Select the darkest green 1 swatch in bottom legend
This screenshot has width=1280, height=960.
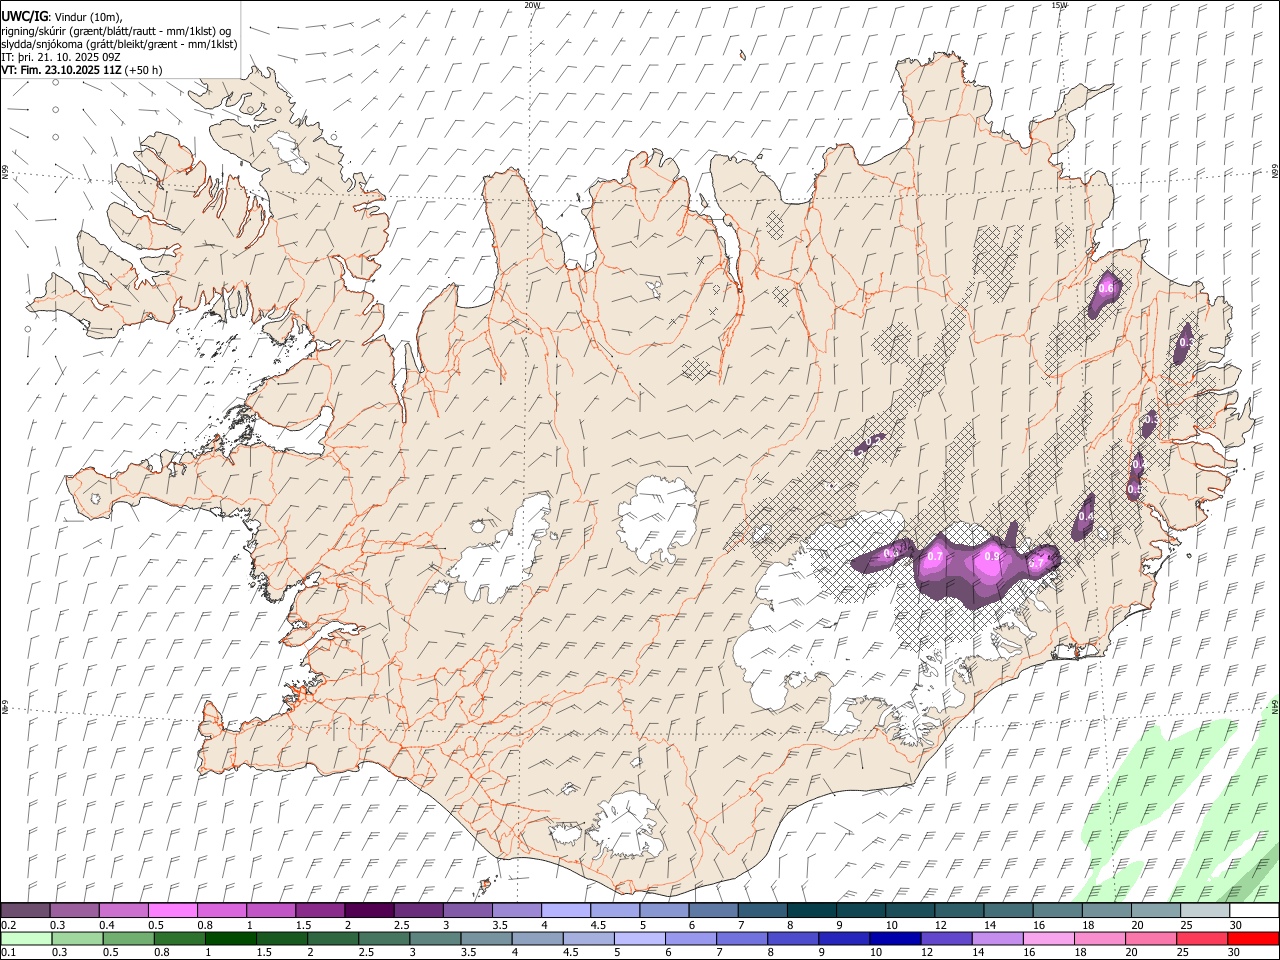tap(231, 938)
